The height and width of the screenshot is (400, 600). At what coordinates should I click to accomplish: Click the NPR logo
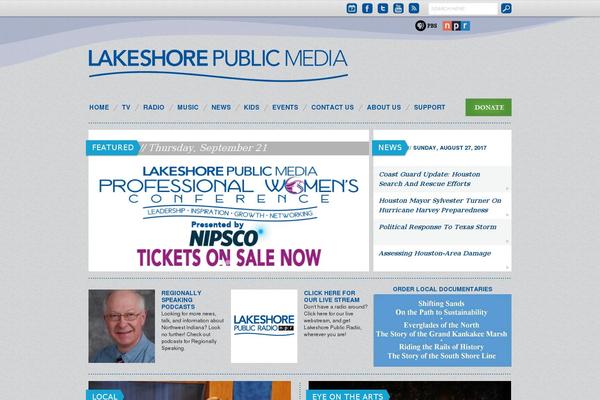click(x=456, y=26)
